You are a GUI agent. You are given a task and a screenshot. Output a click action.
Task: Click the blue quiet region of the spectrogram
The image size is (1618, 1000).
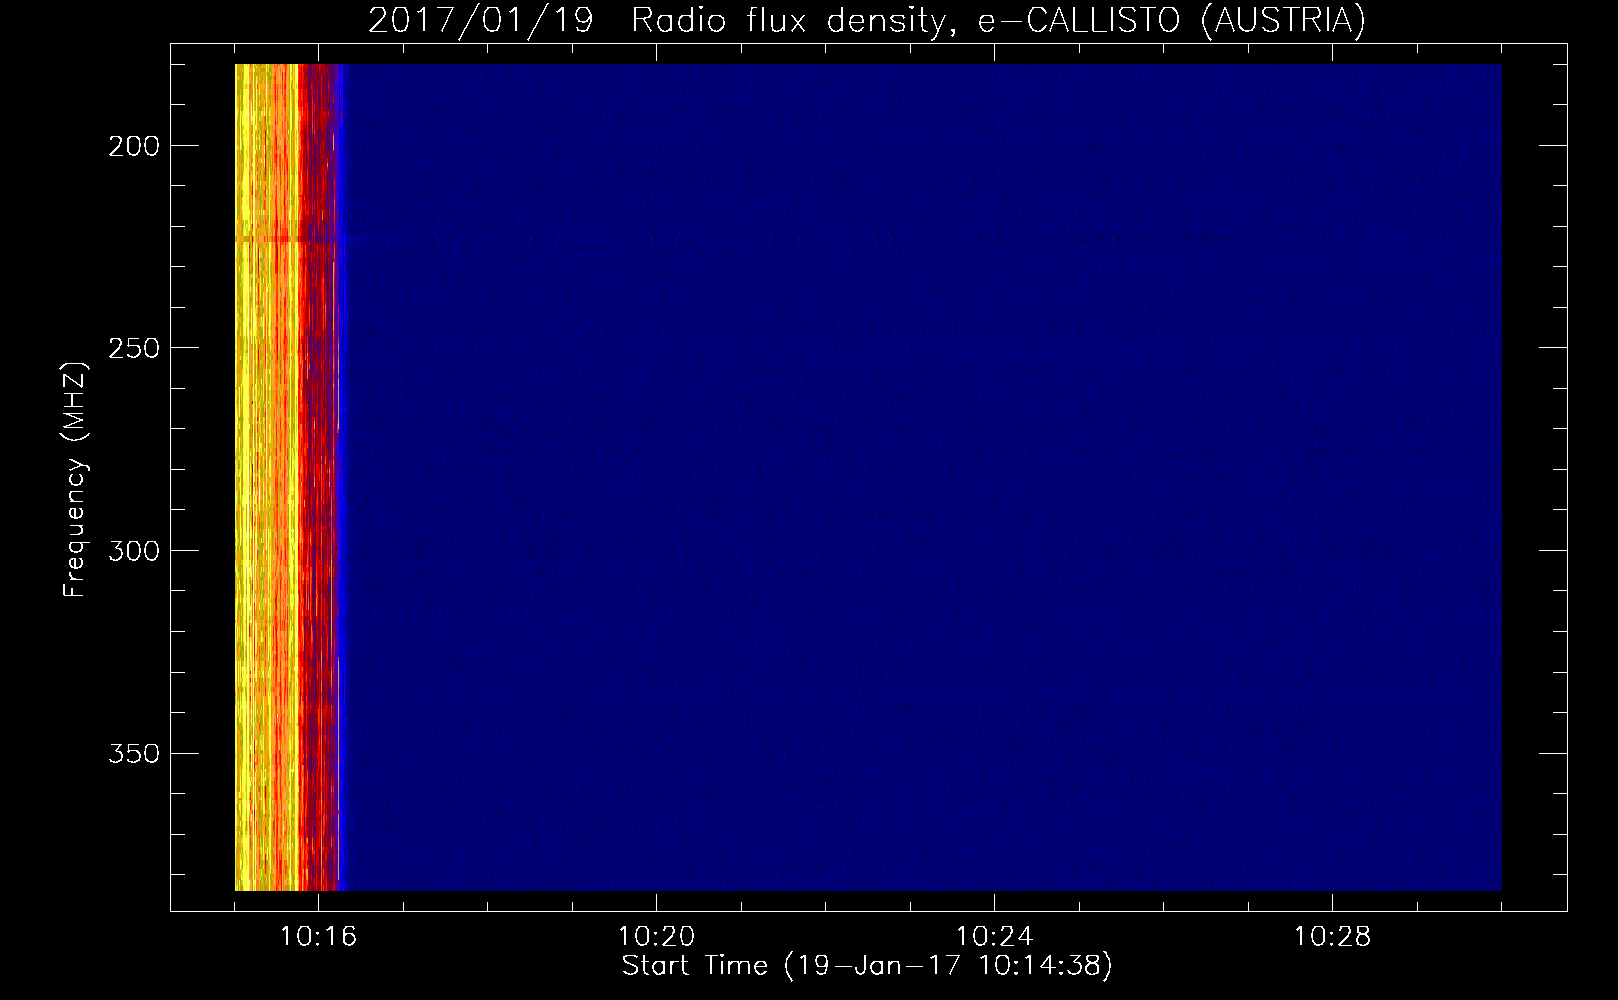(x=922, y=477)
